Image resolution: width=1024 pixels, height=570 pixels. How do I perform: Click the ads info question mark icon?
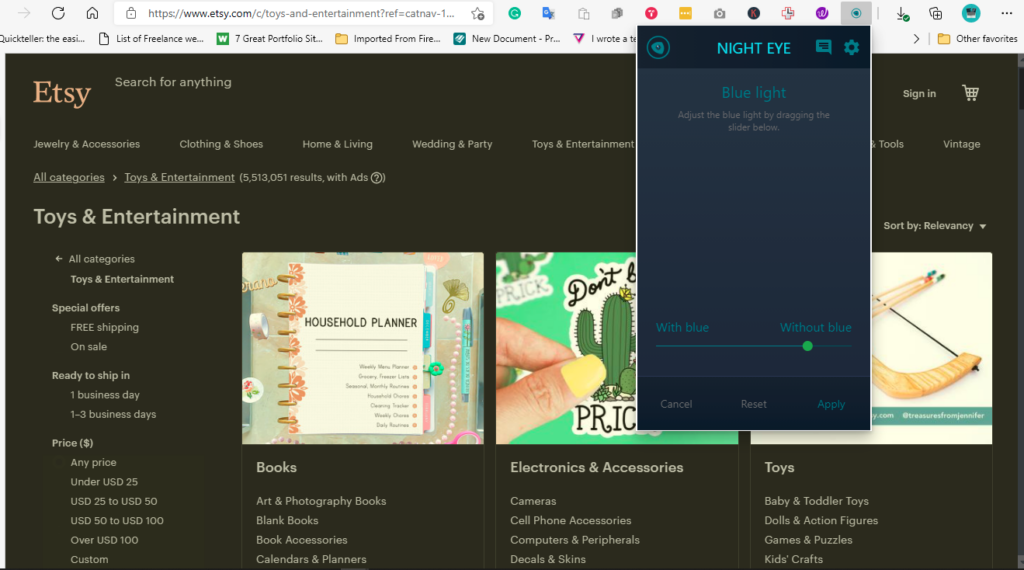point(377,178)
